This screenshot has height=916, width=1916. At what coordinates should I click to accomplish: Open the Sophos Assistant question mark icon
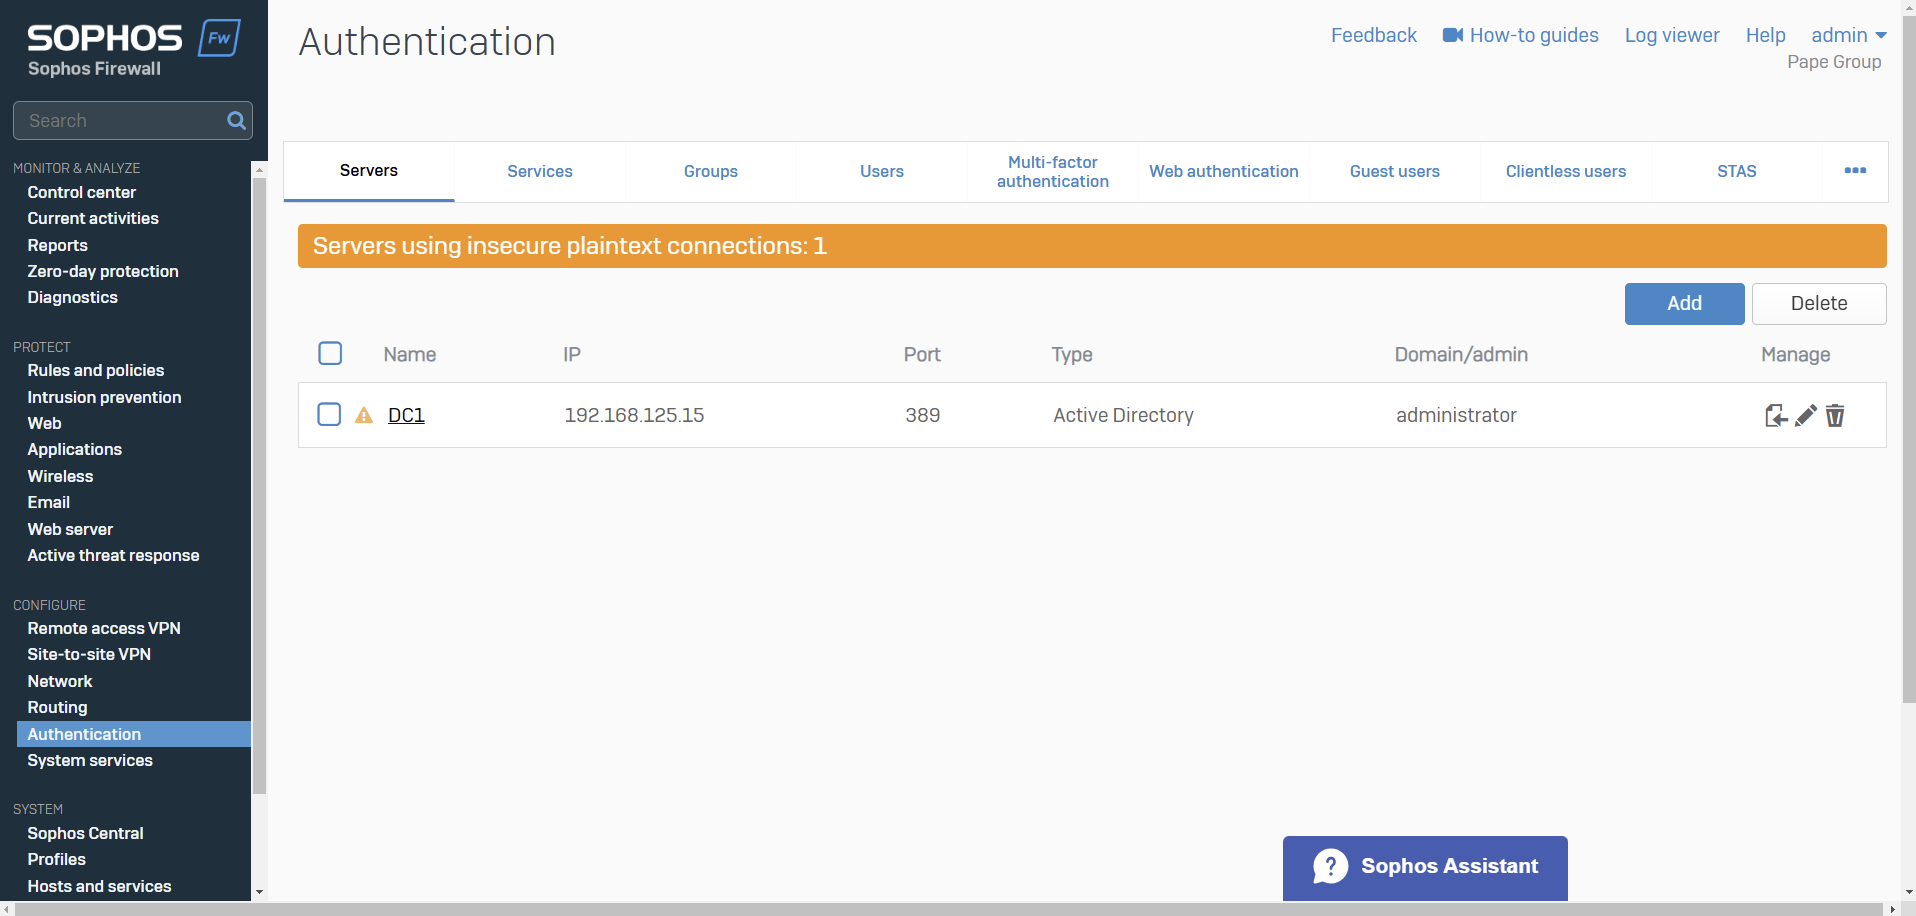tap(1331, 866)
